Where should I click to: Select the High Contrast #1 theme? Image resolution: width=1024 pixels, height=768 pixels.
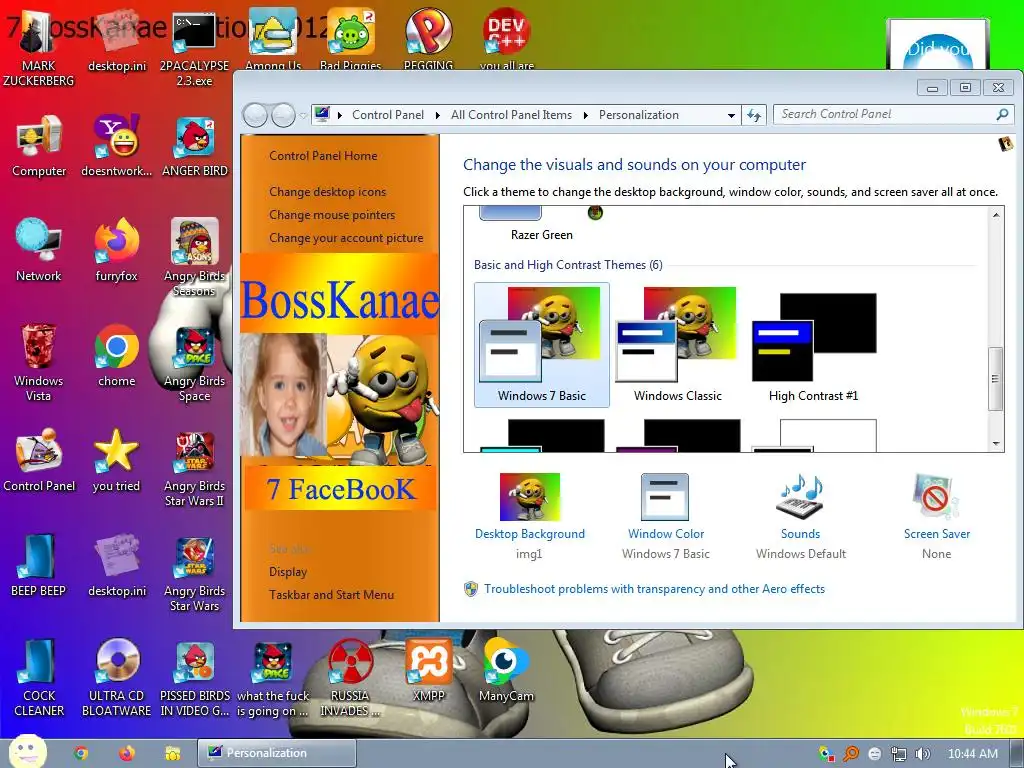point(814,345)
